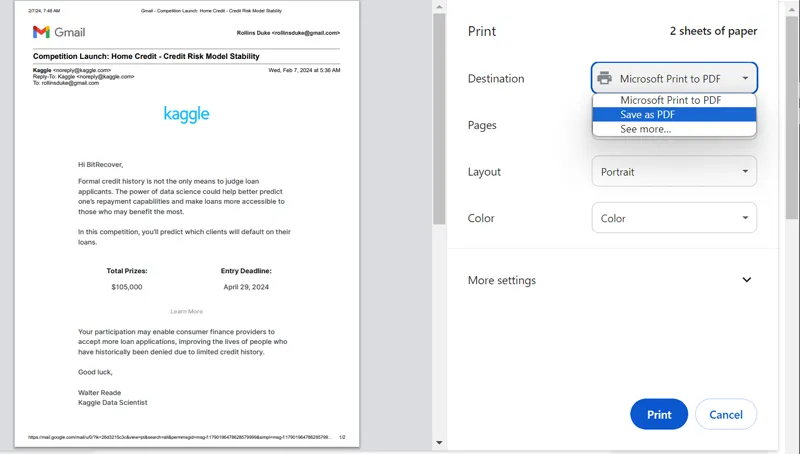Click the email subject line in preview
The image size is (800, 454).
pyautogui.click(x=146, y=56)
